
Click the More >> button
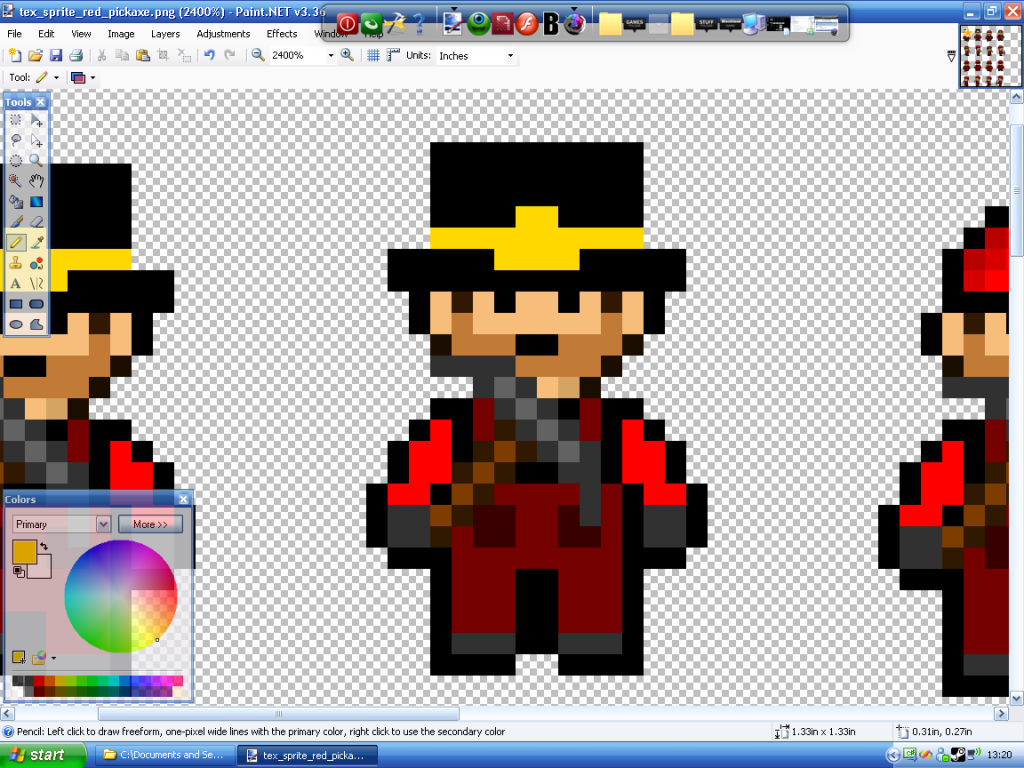click(150, 524)
